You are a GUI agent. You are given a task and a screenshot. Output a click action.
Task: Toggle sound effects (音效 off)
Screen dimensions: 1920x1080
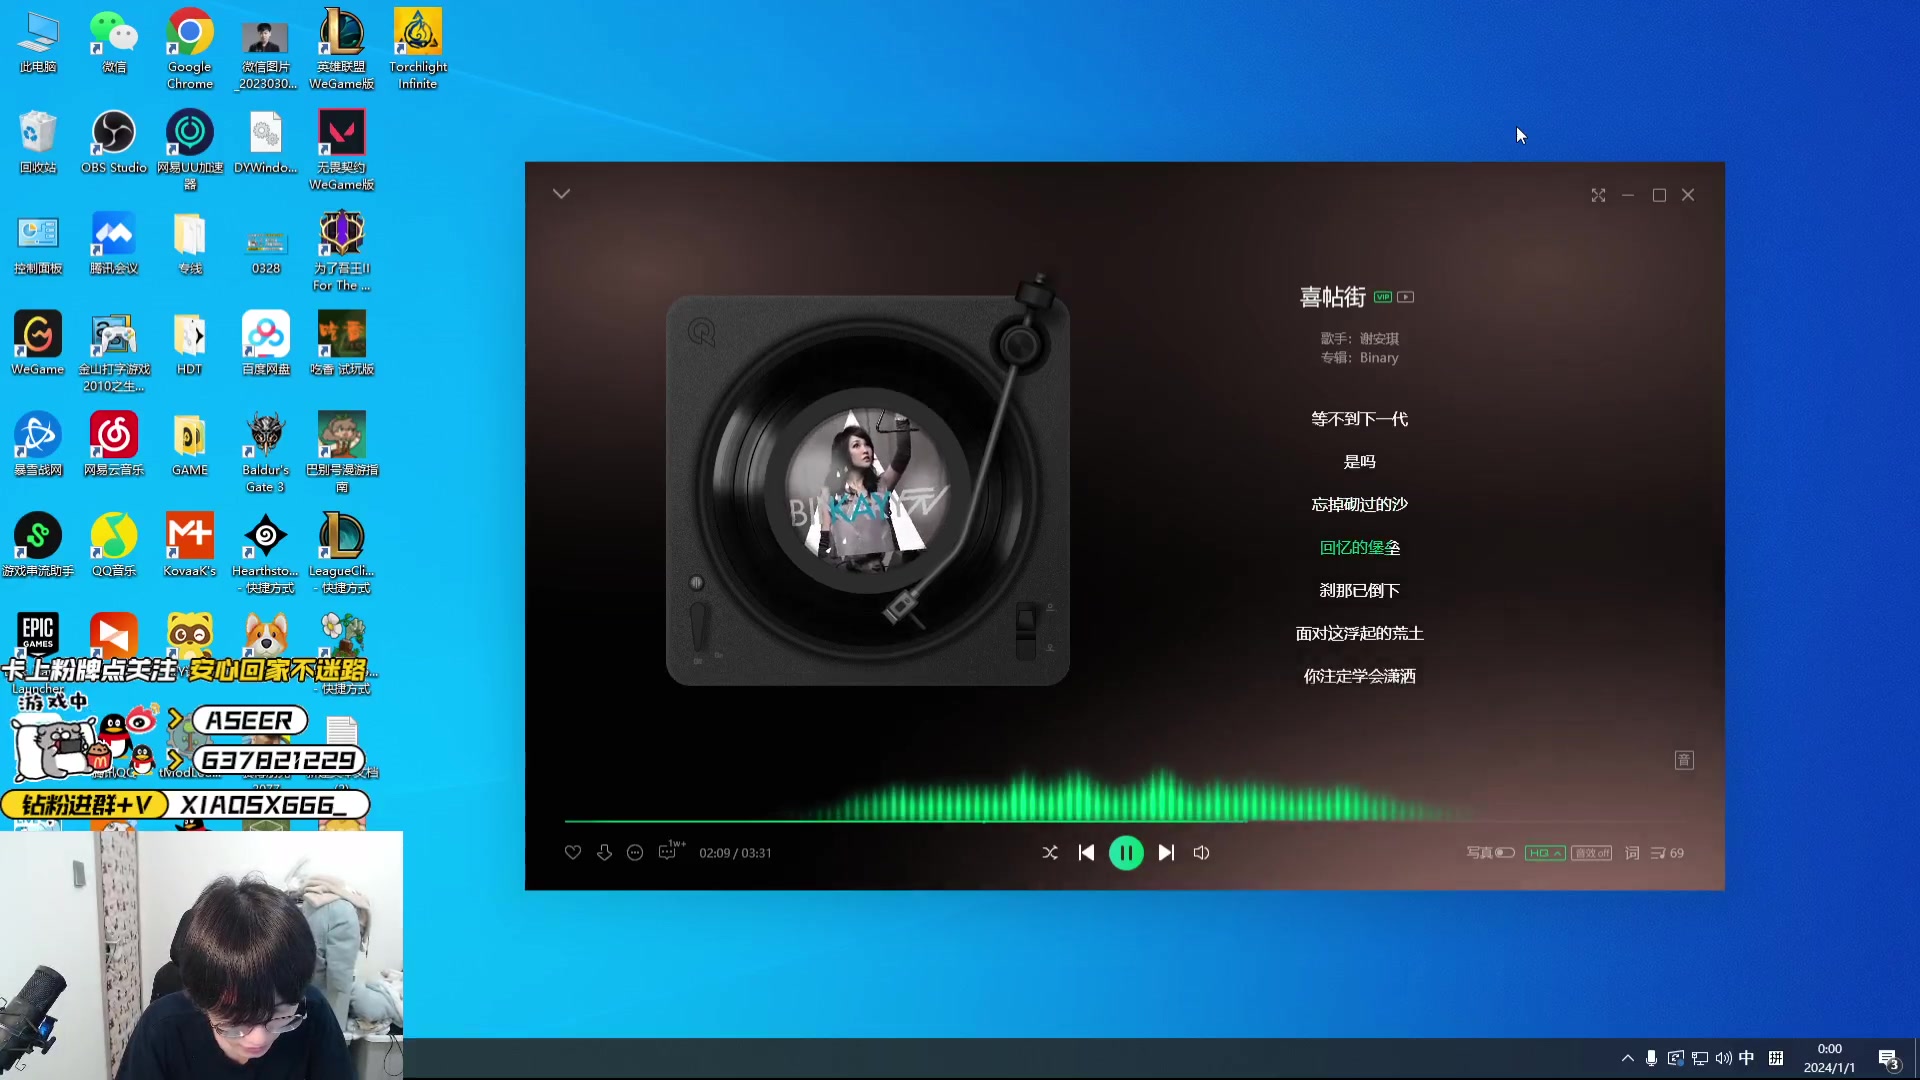pos(1591,853)
